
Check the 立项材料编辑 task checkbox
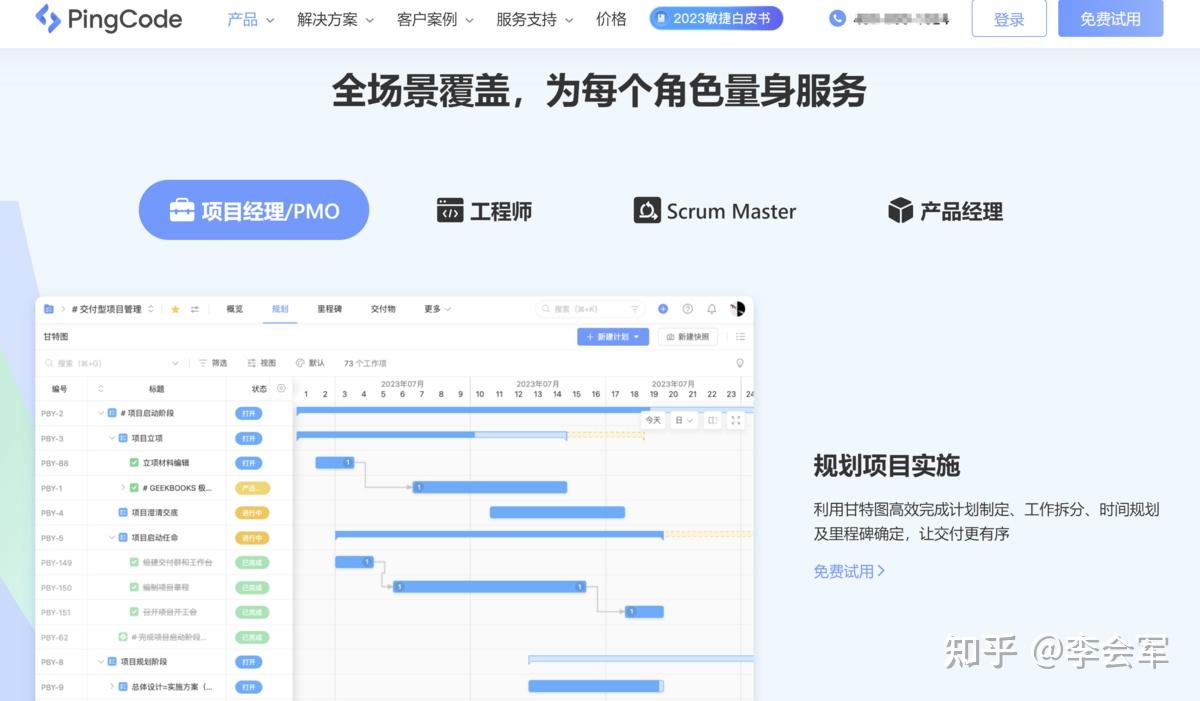click(x=134, y=463)
